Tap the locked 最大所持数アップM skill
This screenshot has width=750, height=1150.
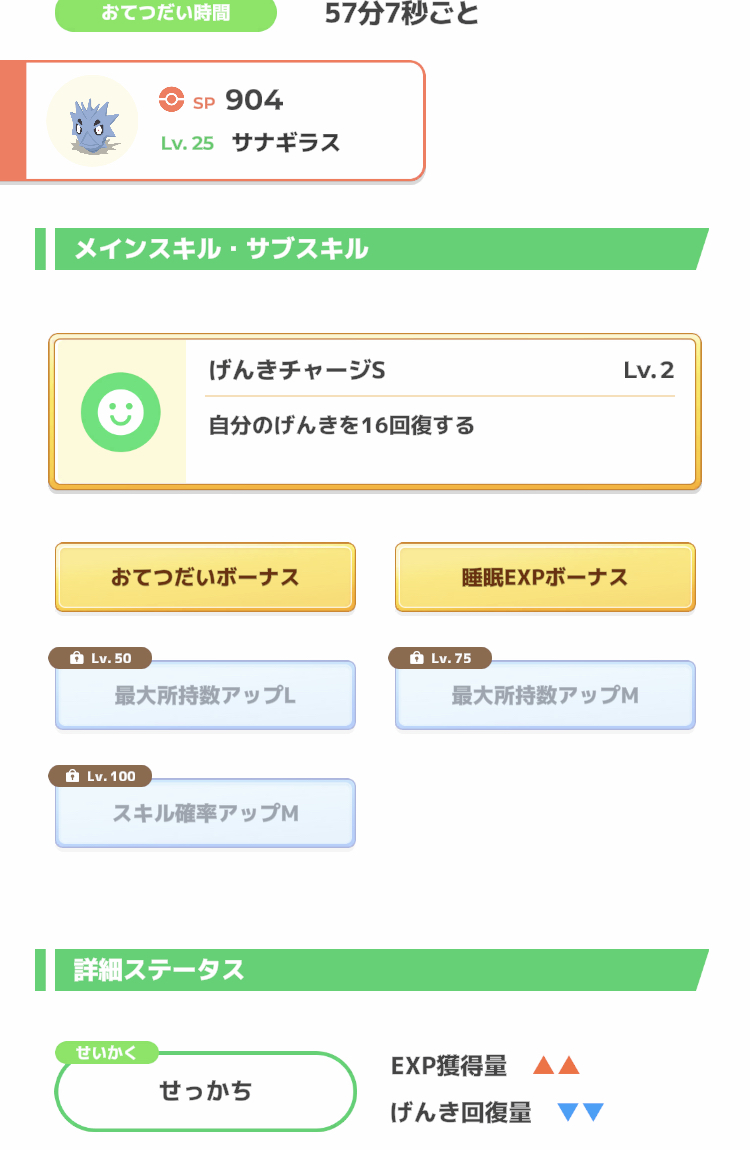pos(545,696)
